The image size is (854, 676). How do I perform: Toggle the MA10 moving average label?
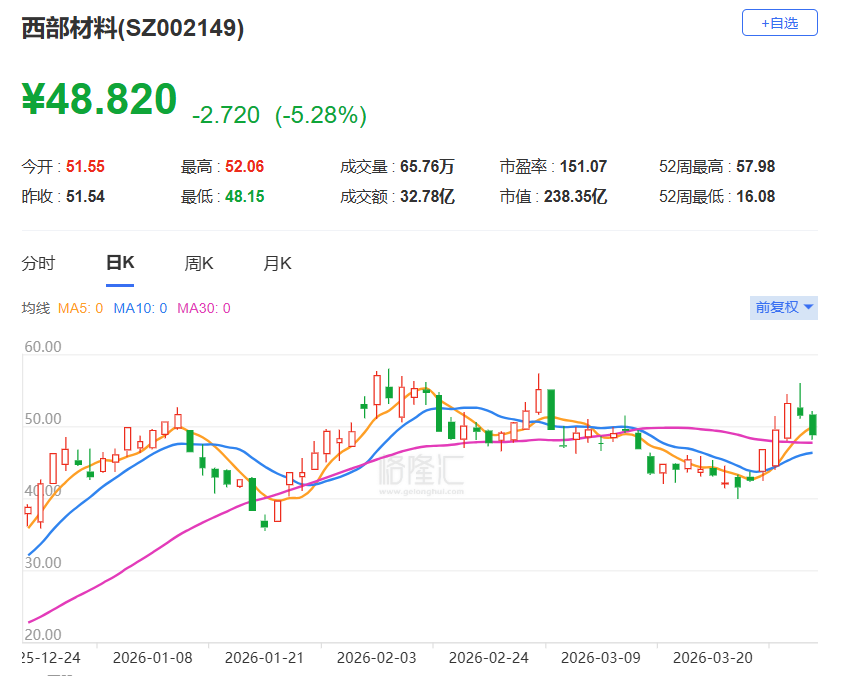(x=141, y=308)
